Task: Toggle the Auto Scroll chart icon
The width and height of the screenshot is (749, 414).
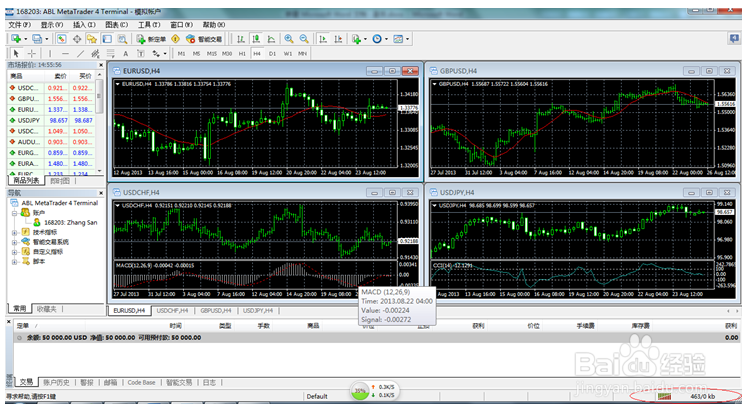Action: point(323,39)
